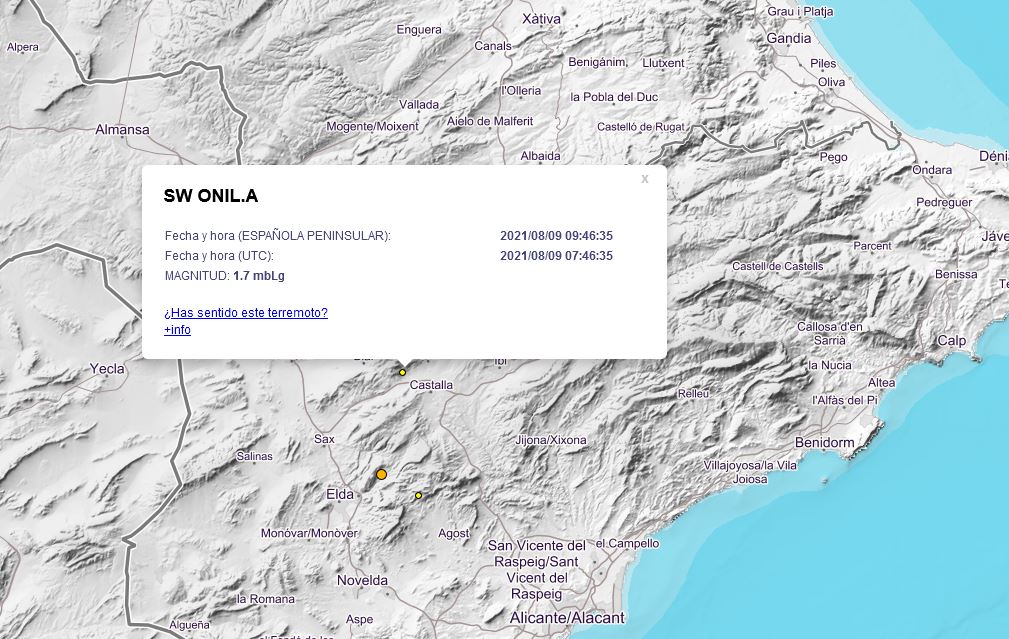Image resolution: width=1009 pixels, height=639 pixels.
Task: Click the Benissa map label
Action: [956, 274]
